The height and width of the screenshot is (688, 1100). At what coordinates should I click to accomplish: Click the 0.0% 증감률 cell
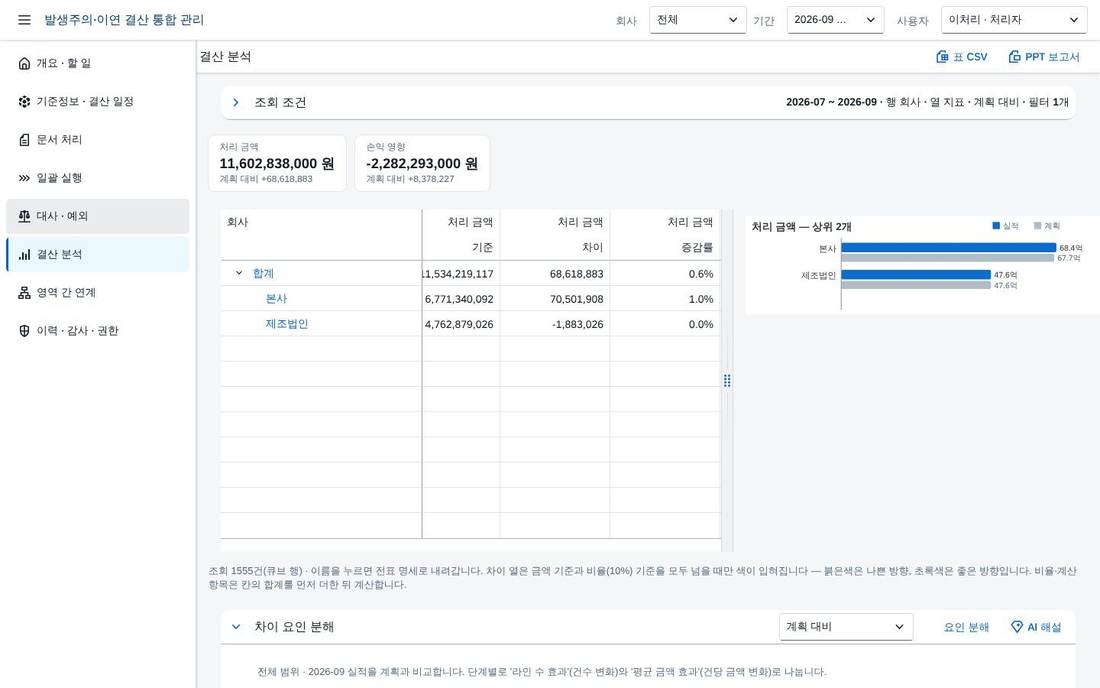pos(665,324)
